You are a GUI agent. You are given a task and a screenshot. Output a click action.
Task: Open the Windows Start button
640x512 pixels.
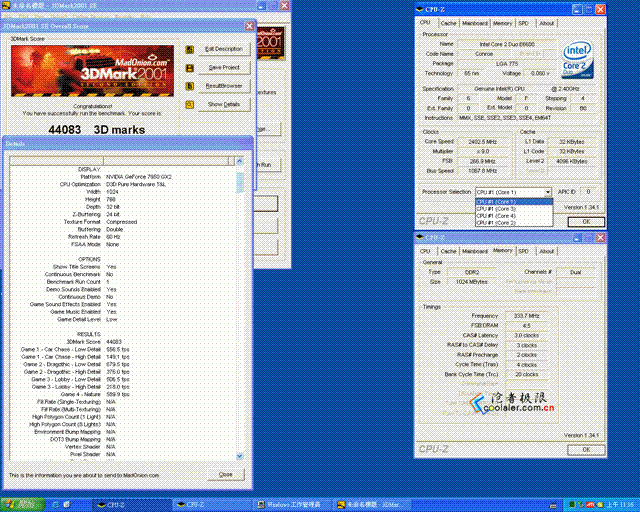(x=22, y=505)
